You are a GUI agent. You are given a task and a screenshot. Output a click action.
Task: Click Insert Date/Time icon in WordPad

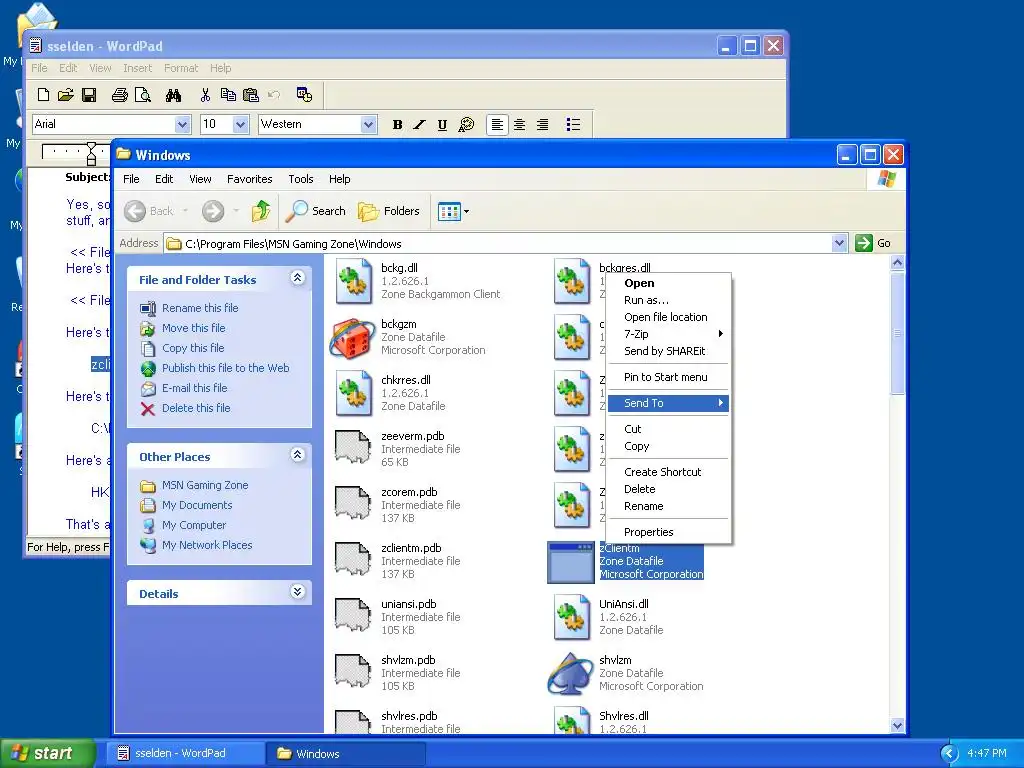coord(304,95)
